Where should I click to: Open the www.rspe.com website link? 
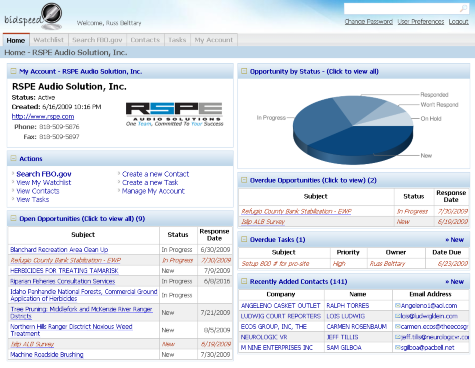[43, 117]
